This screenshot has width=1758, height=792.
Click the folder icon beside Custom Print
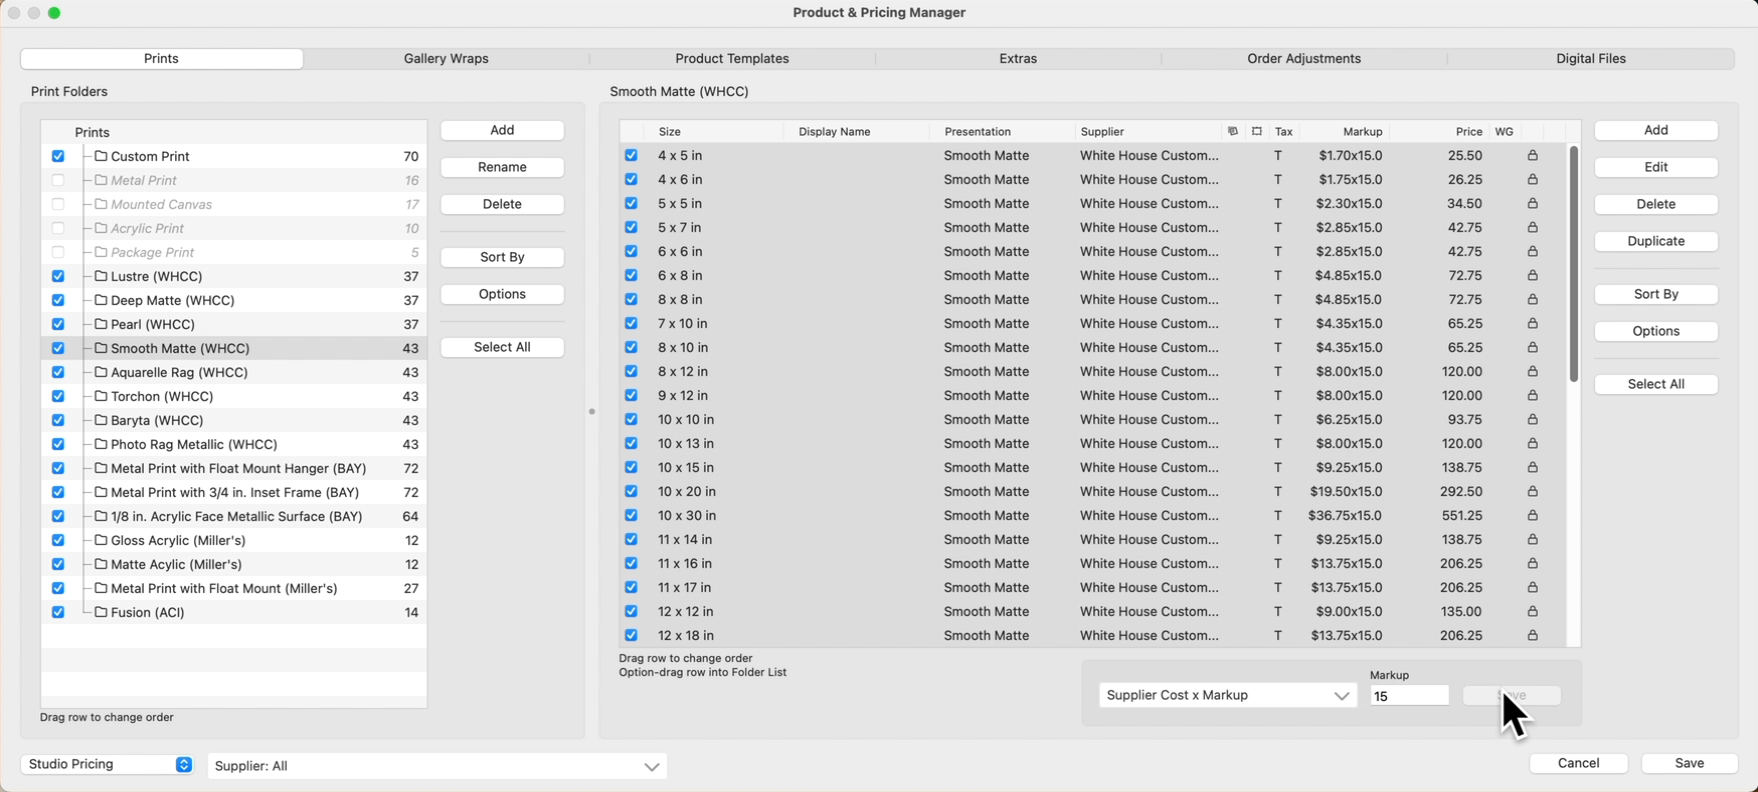(101, 156)
